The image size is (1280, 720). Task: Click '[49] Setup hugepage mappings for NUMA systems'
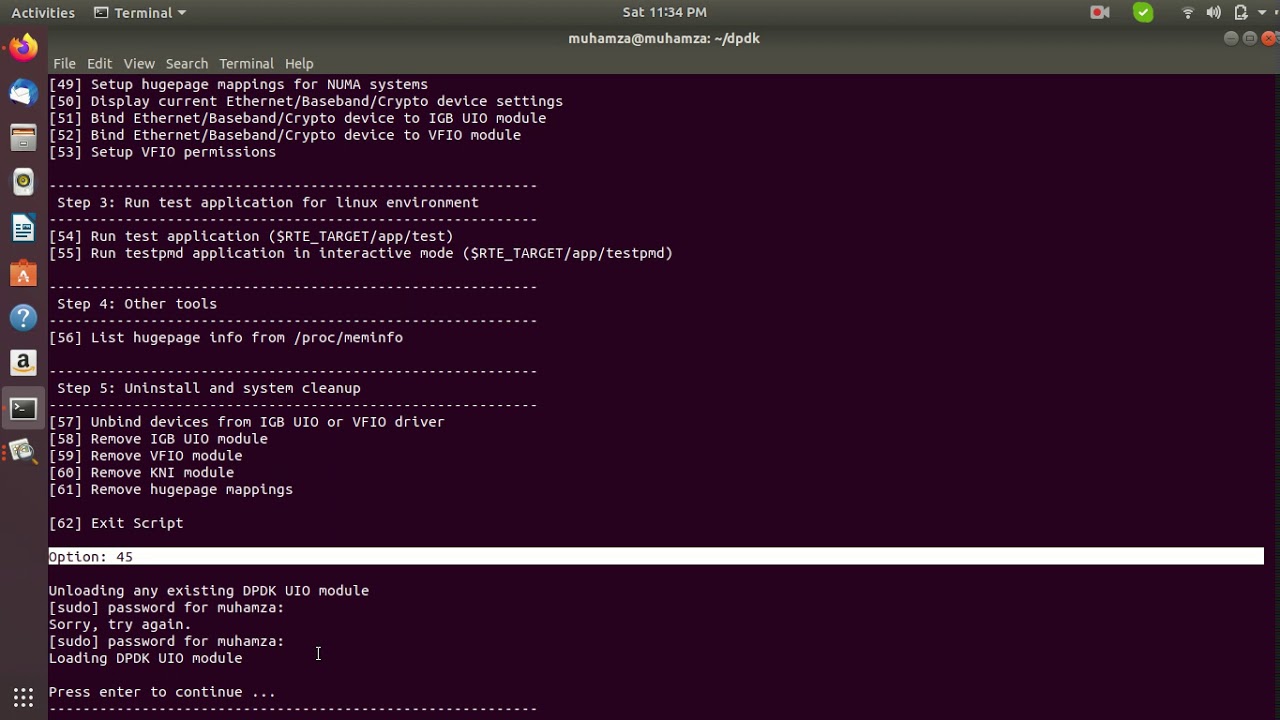coord(238,84)
